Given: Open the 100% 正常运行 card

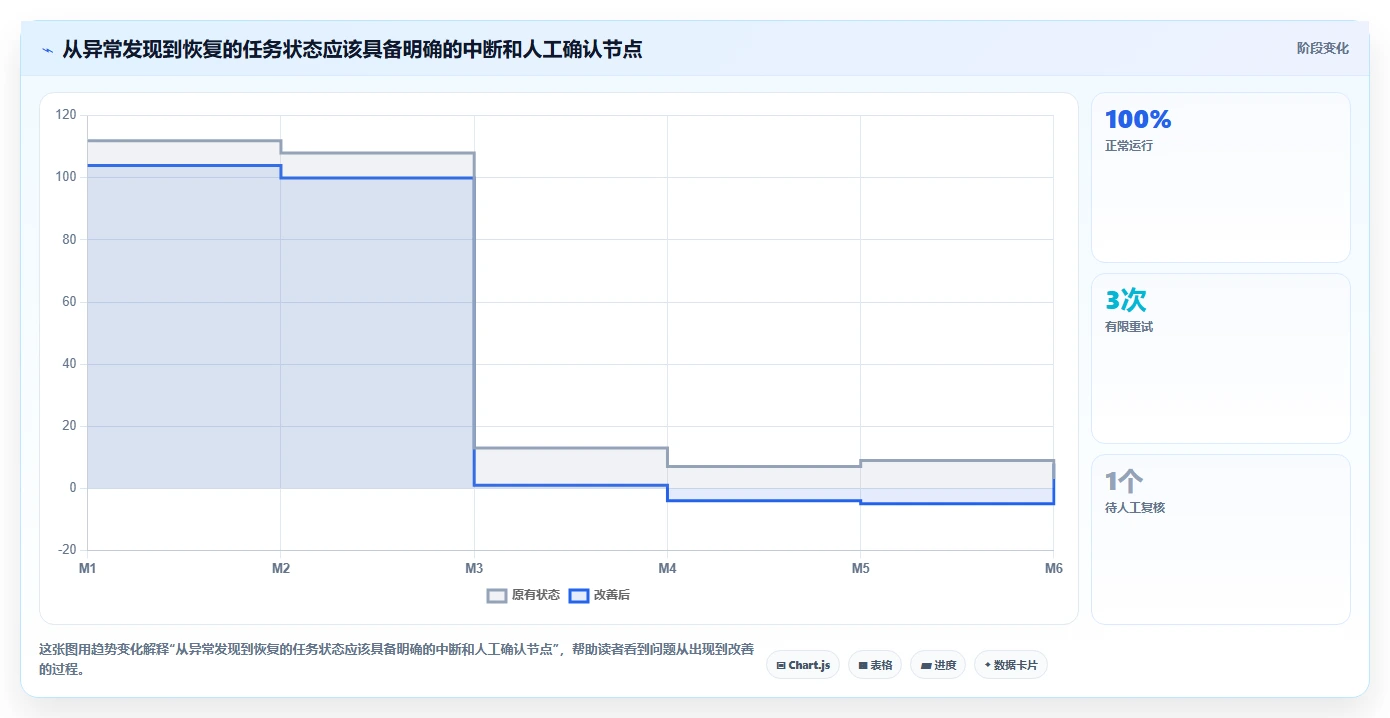Looking at the screenshot, I should click(x=1221, y=178).
